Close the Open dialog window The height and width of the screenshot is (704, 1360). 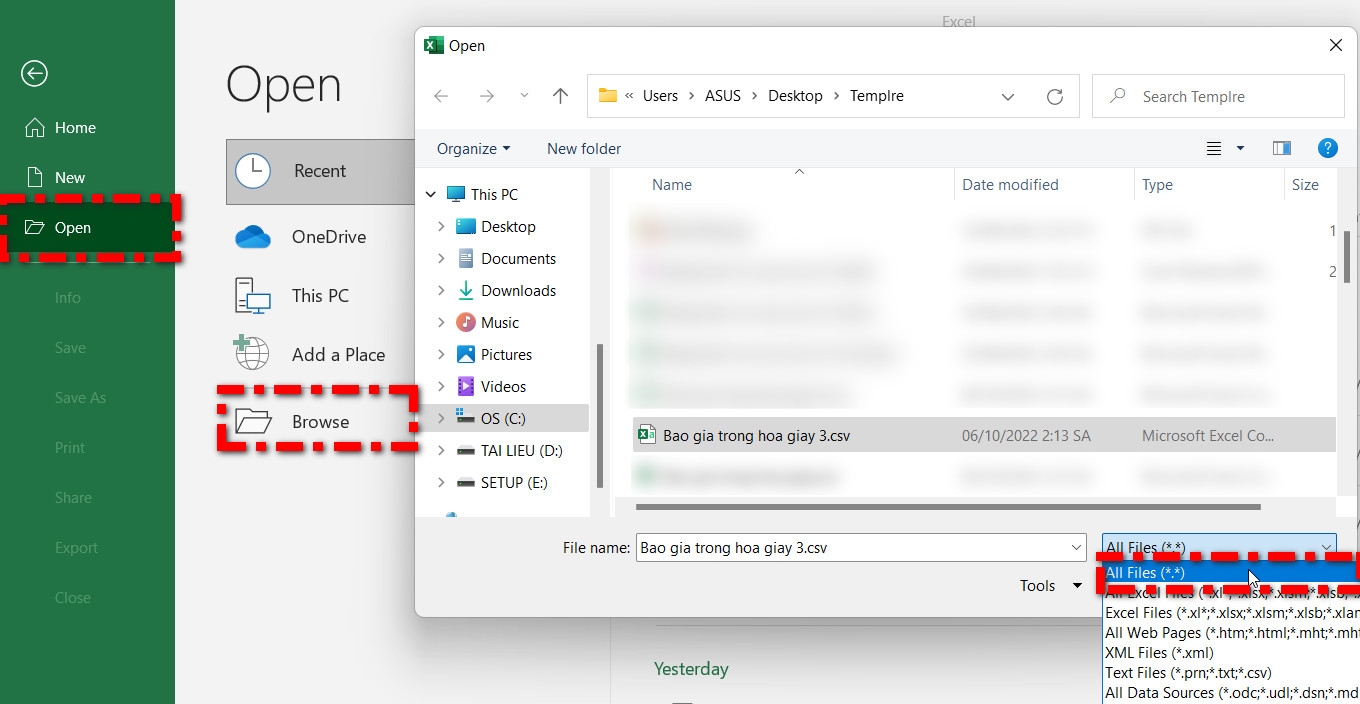[x=1335, y=46]
